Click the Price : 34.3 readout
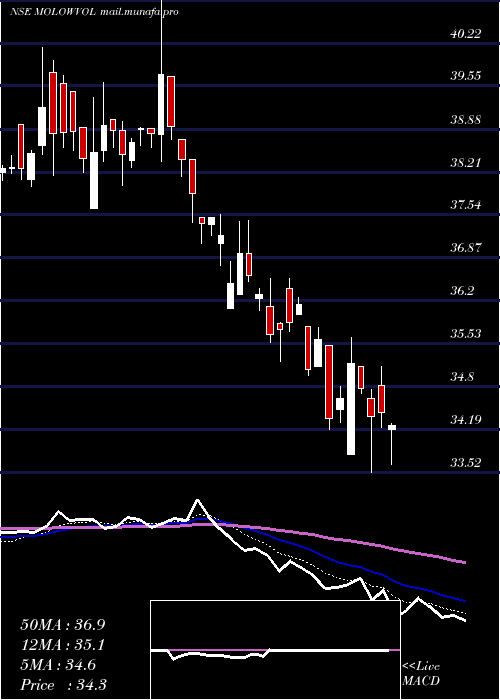This screenshot has width=500, height=700. 63,685
